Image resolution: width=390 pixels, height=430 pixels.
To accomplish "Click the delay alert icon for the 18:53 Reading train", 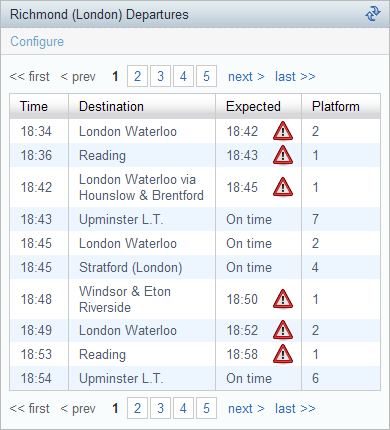I will coord(283,354).
